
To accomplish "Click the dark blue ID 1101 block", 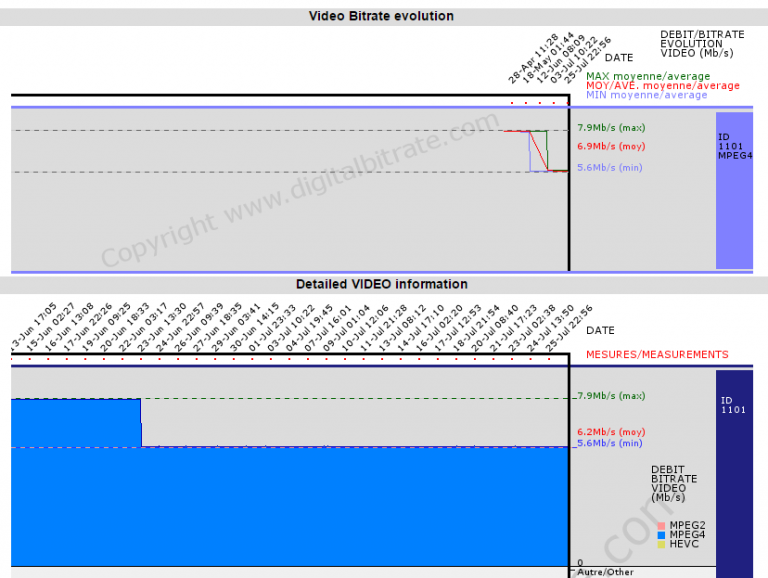I will click(733, 470).
